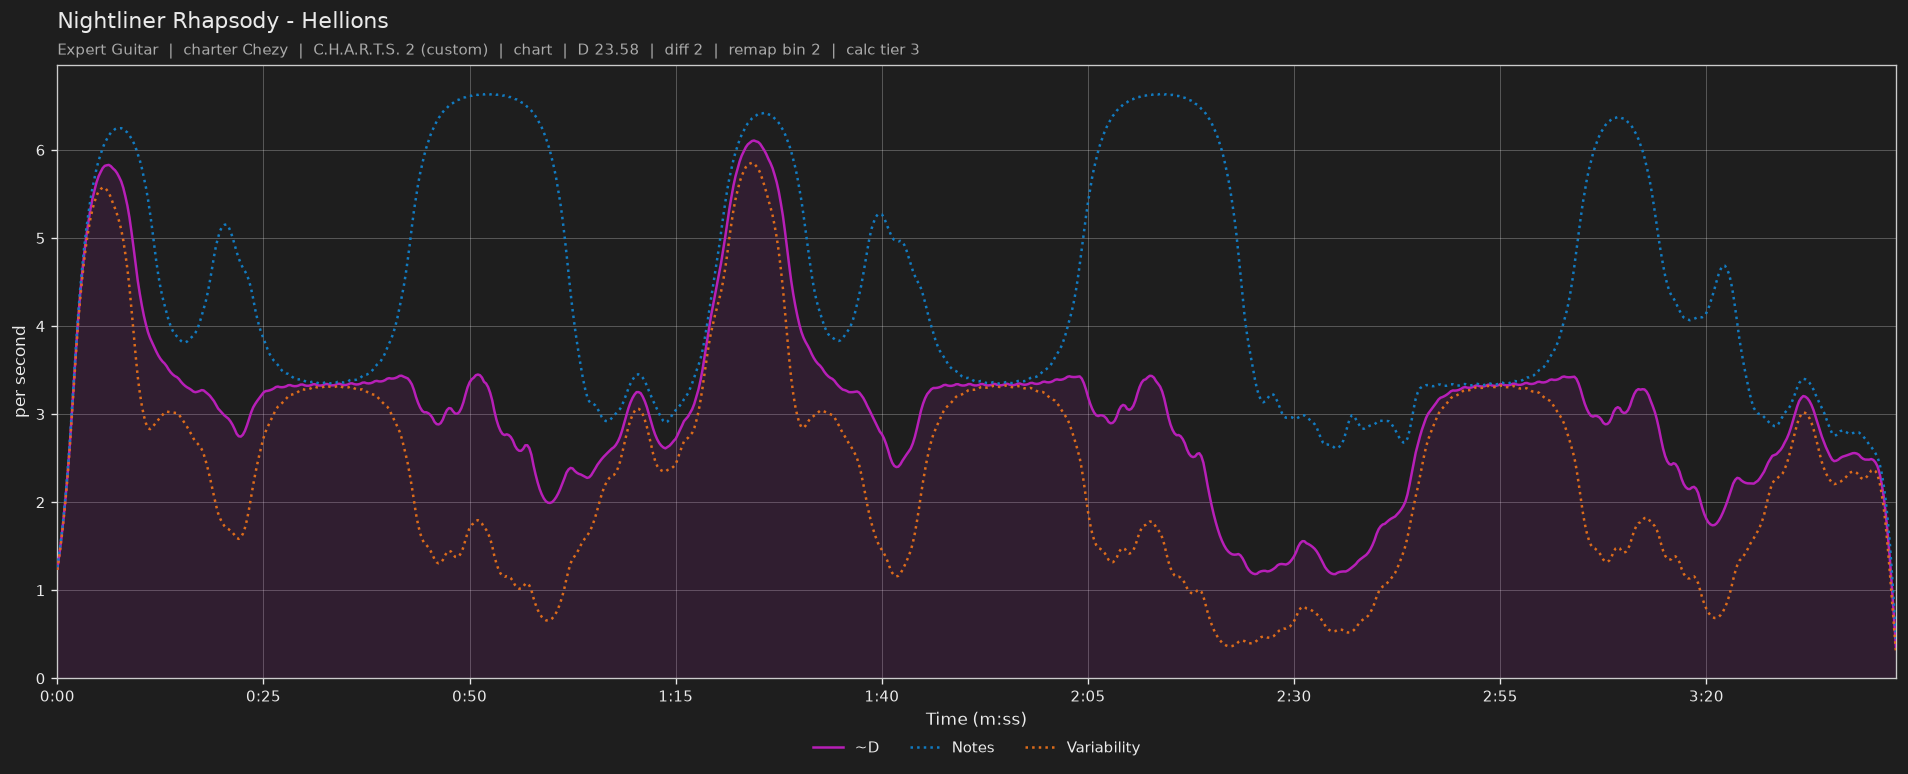Click the 2:55 x-axis tick label
The width and height of the screenshot is (1908, 774).
click(1499, 696)
